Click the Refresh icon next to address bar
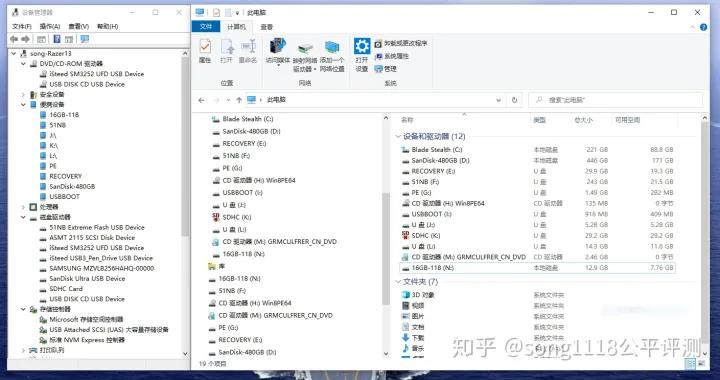 click(514, 100)
